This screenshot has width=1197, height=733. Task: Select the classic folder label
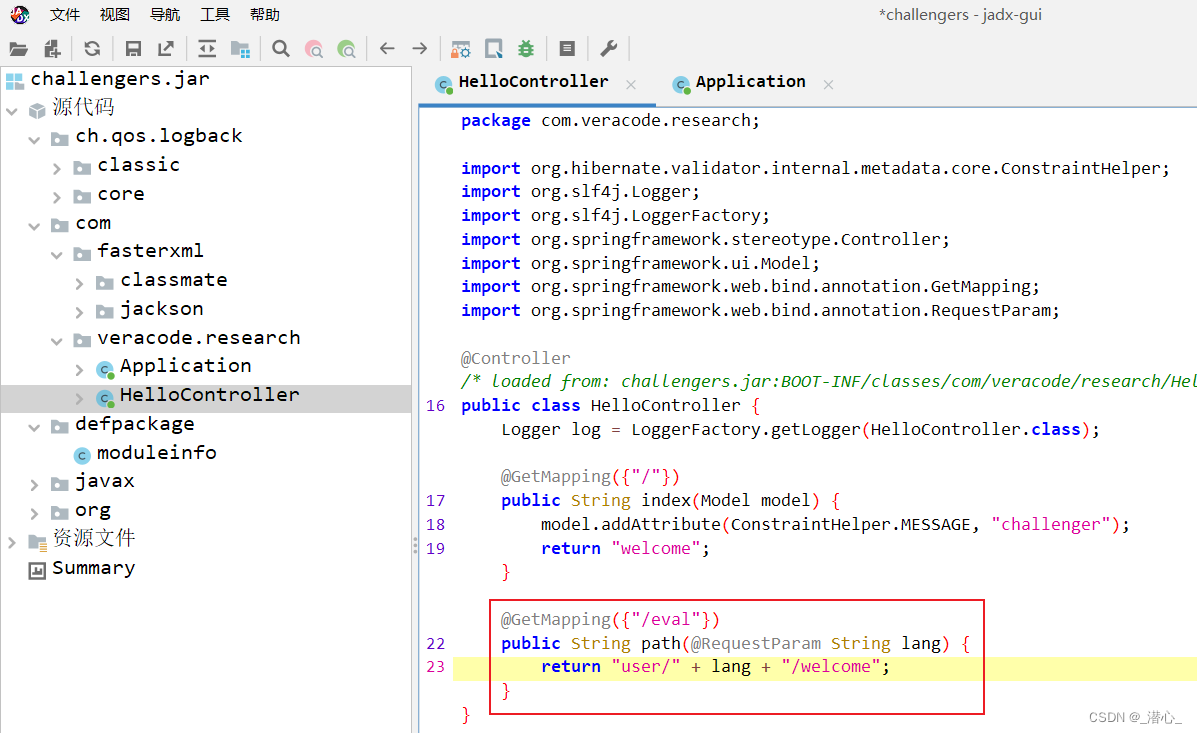click(138, 165)
